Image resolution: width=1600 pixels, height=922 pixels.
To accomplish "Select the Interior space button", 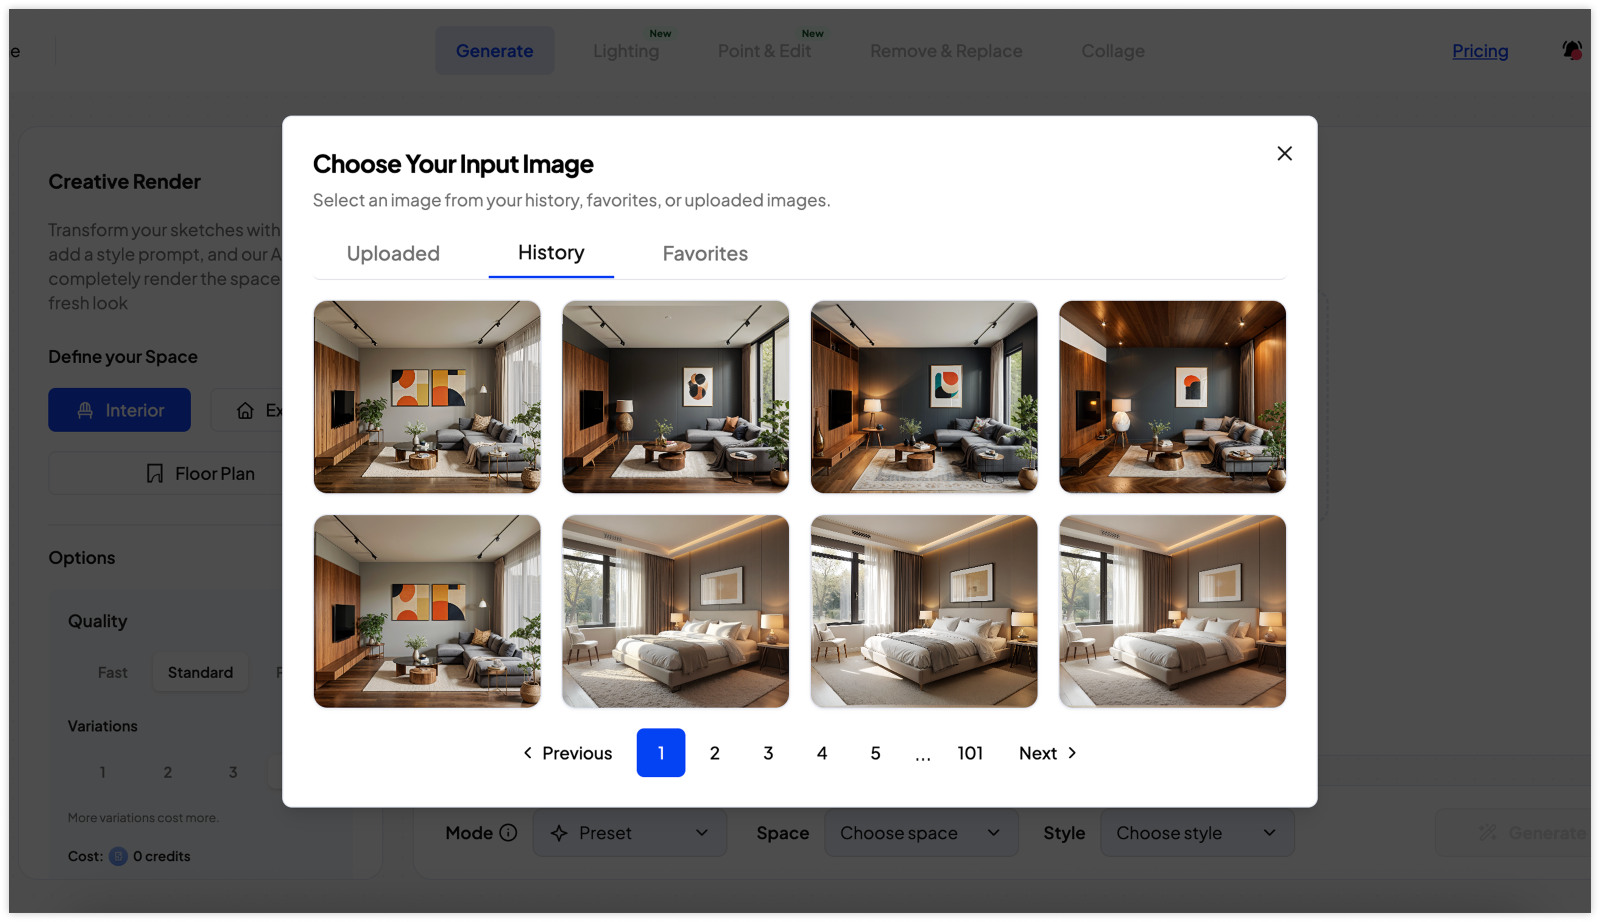I will [x=120, y=410].
